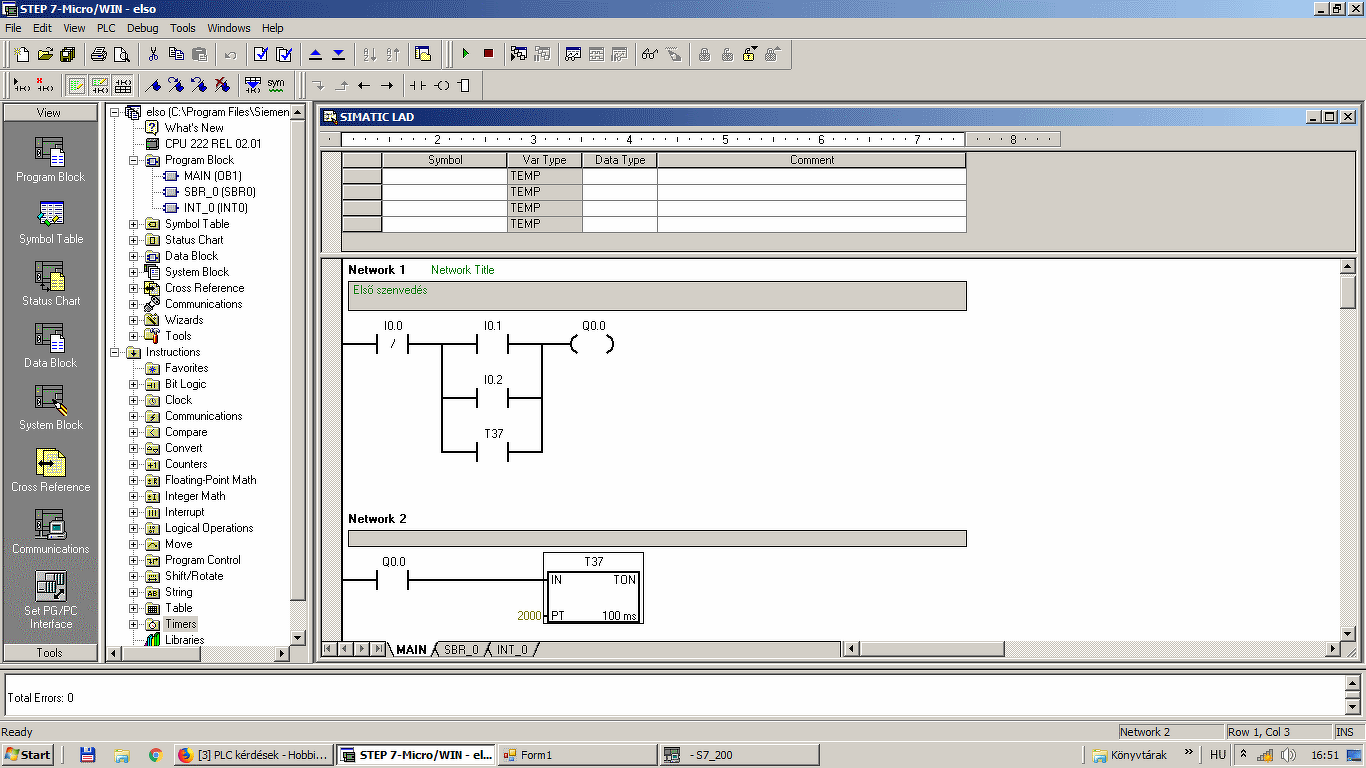1366x768 pixels.
Task: Switch to the SBR_0 editor tab
Action: click(x=461, y=650)
